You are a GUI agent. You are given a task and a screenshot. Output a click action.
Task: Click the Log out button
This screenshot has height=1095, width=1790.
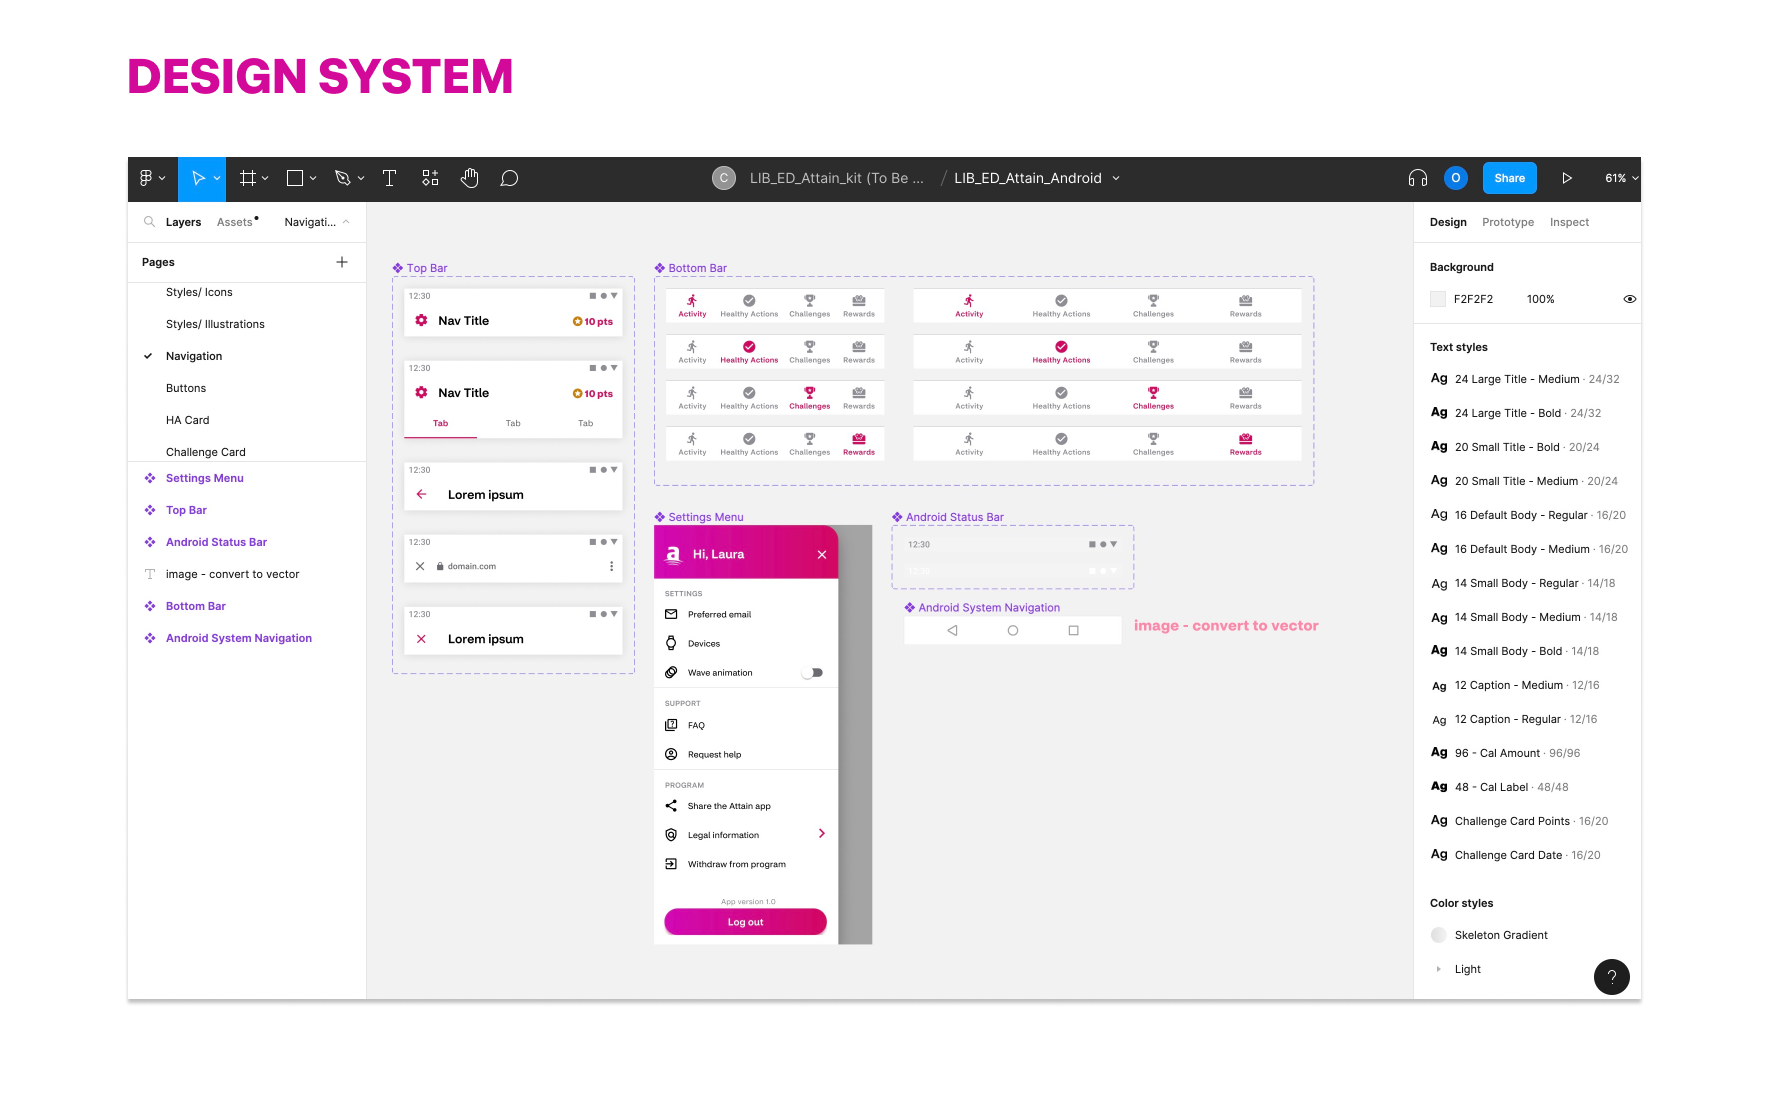click(745, 922)
